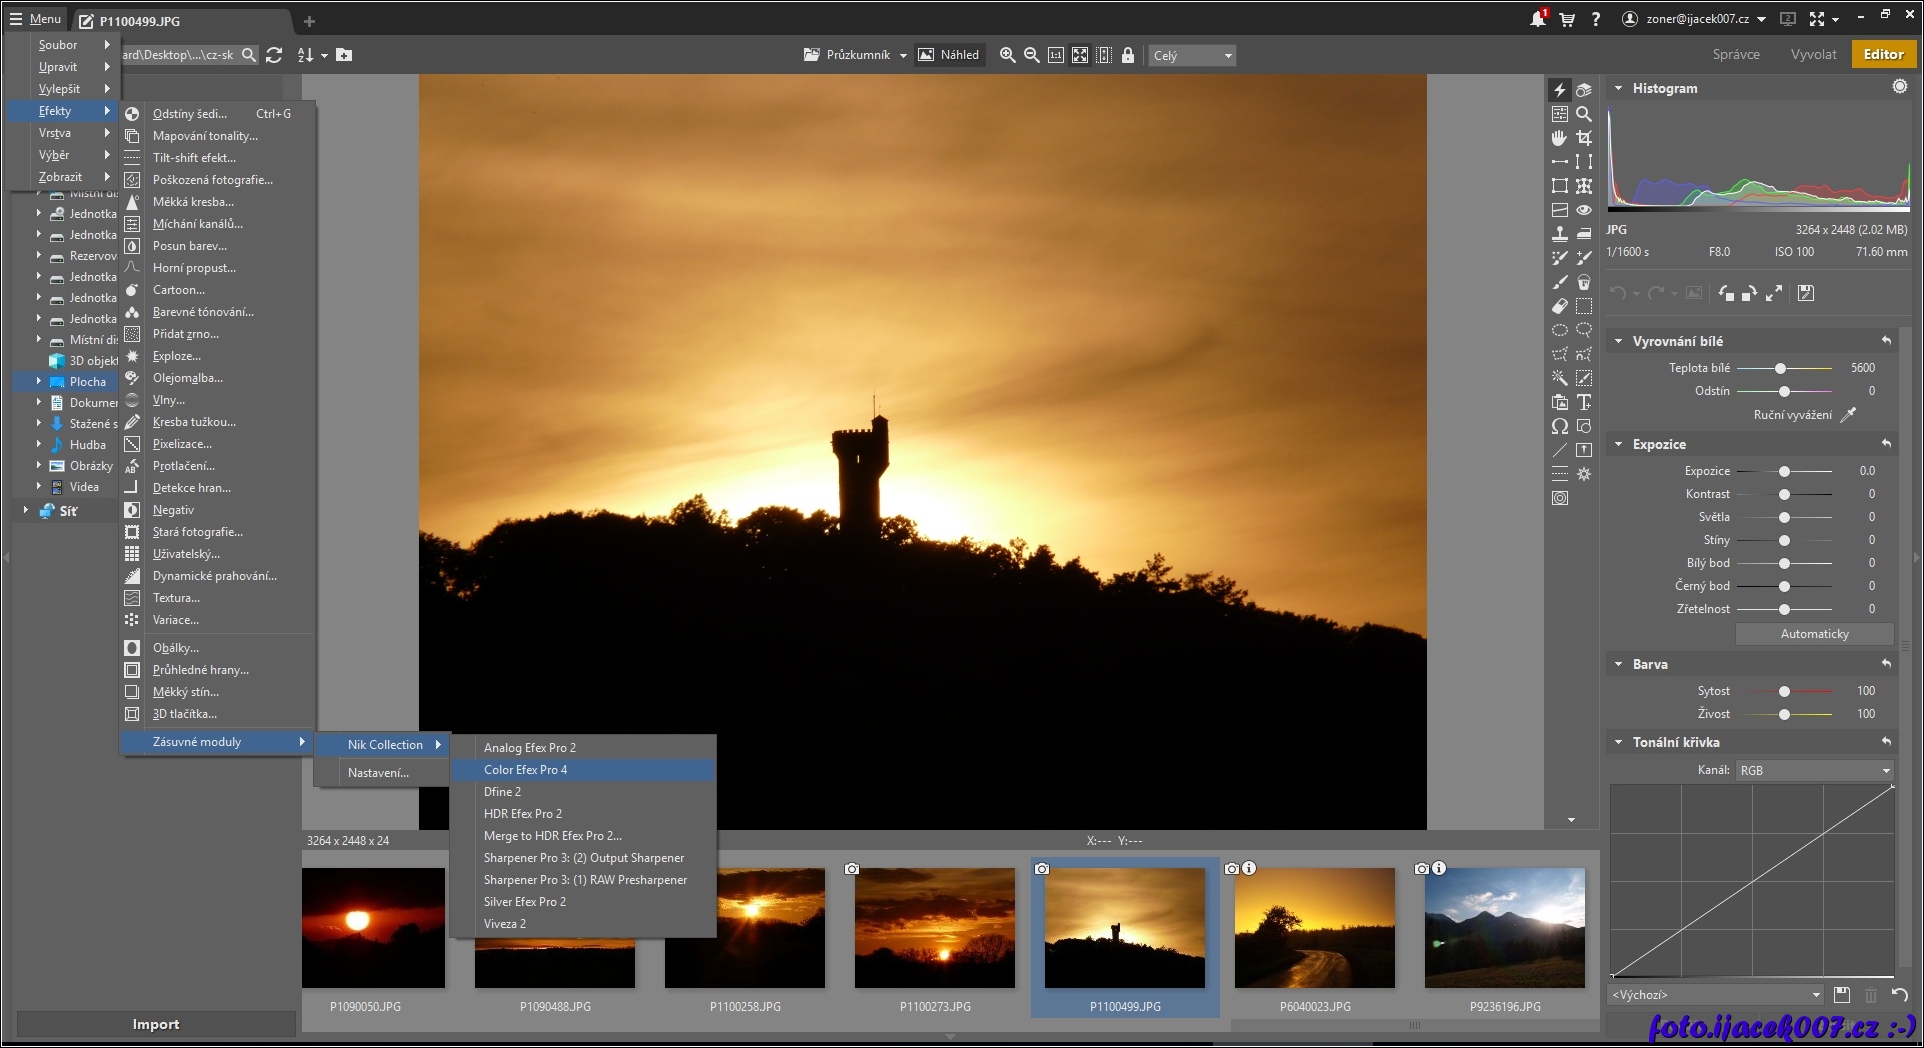Switch to the Vyvolat tab
Screen dimensions: 1924x1048
click(1813, 54)
